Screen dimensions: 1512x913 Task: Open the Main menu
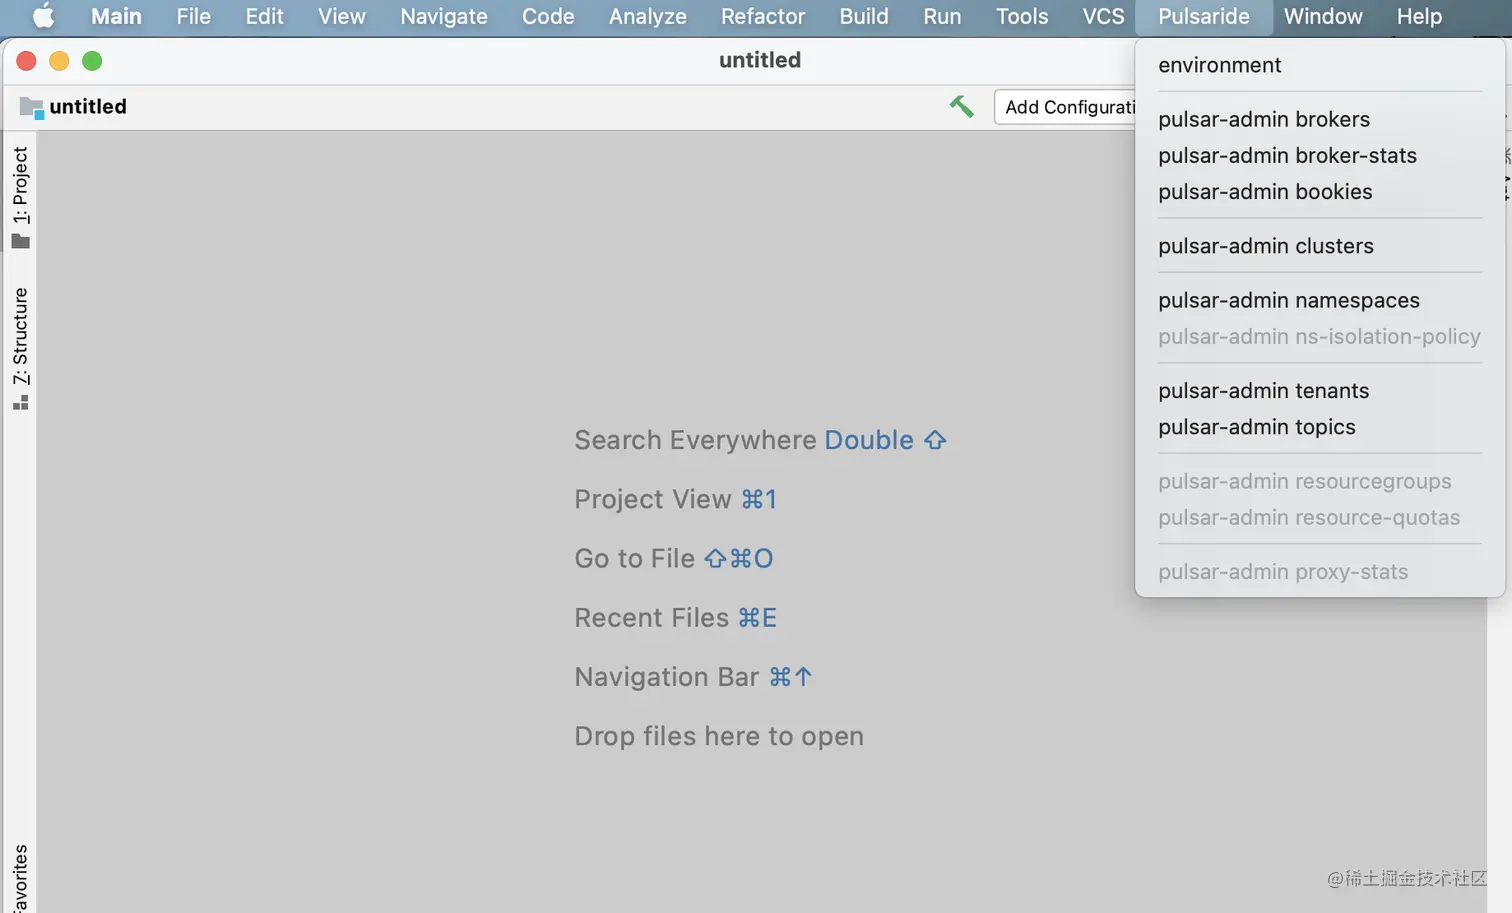tap(116, 16)
